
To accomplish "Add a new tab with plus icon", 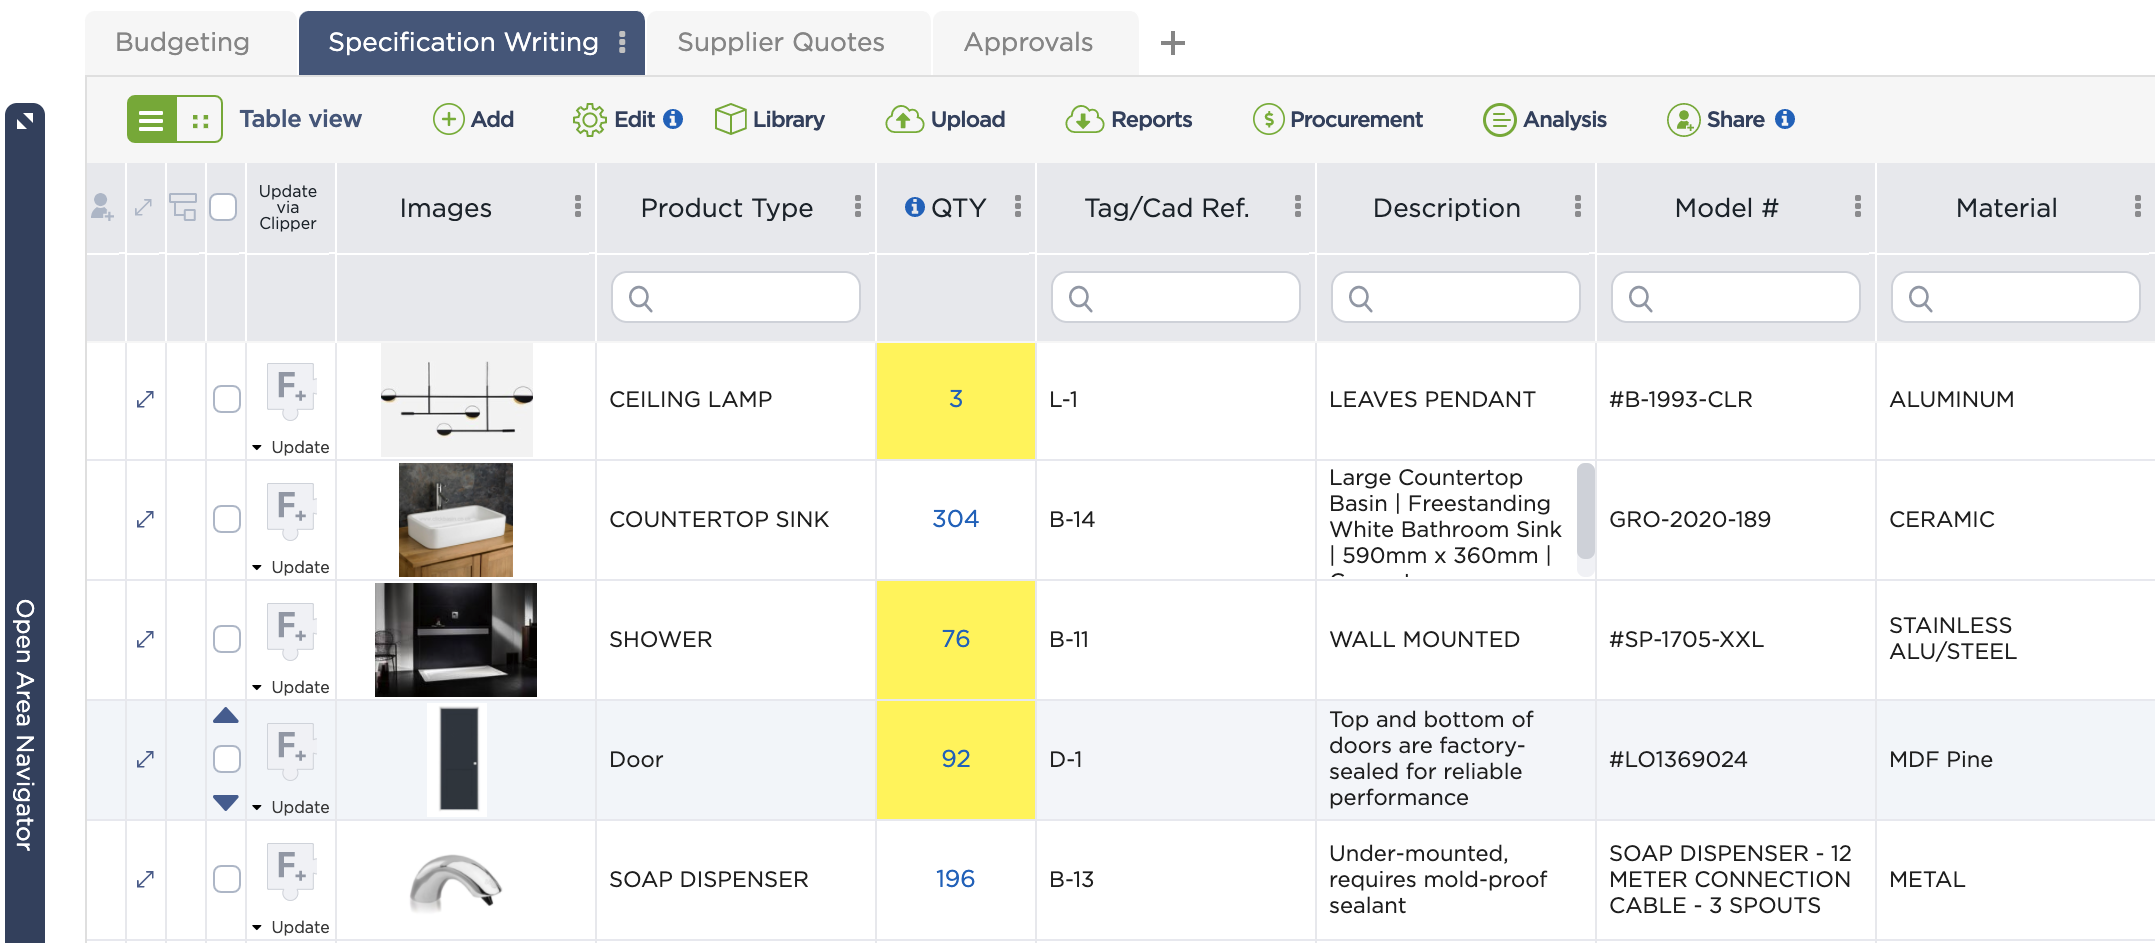I will (x=1173, y=43).
